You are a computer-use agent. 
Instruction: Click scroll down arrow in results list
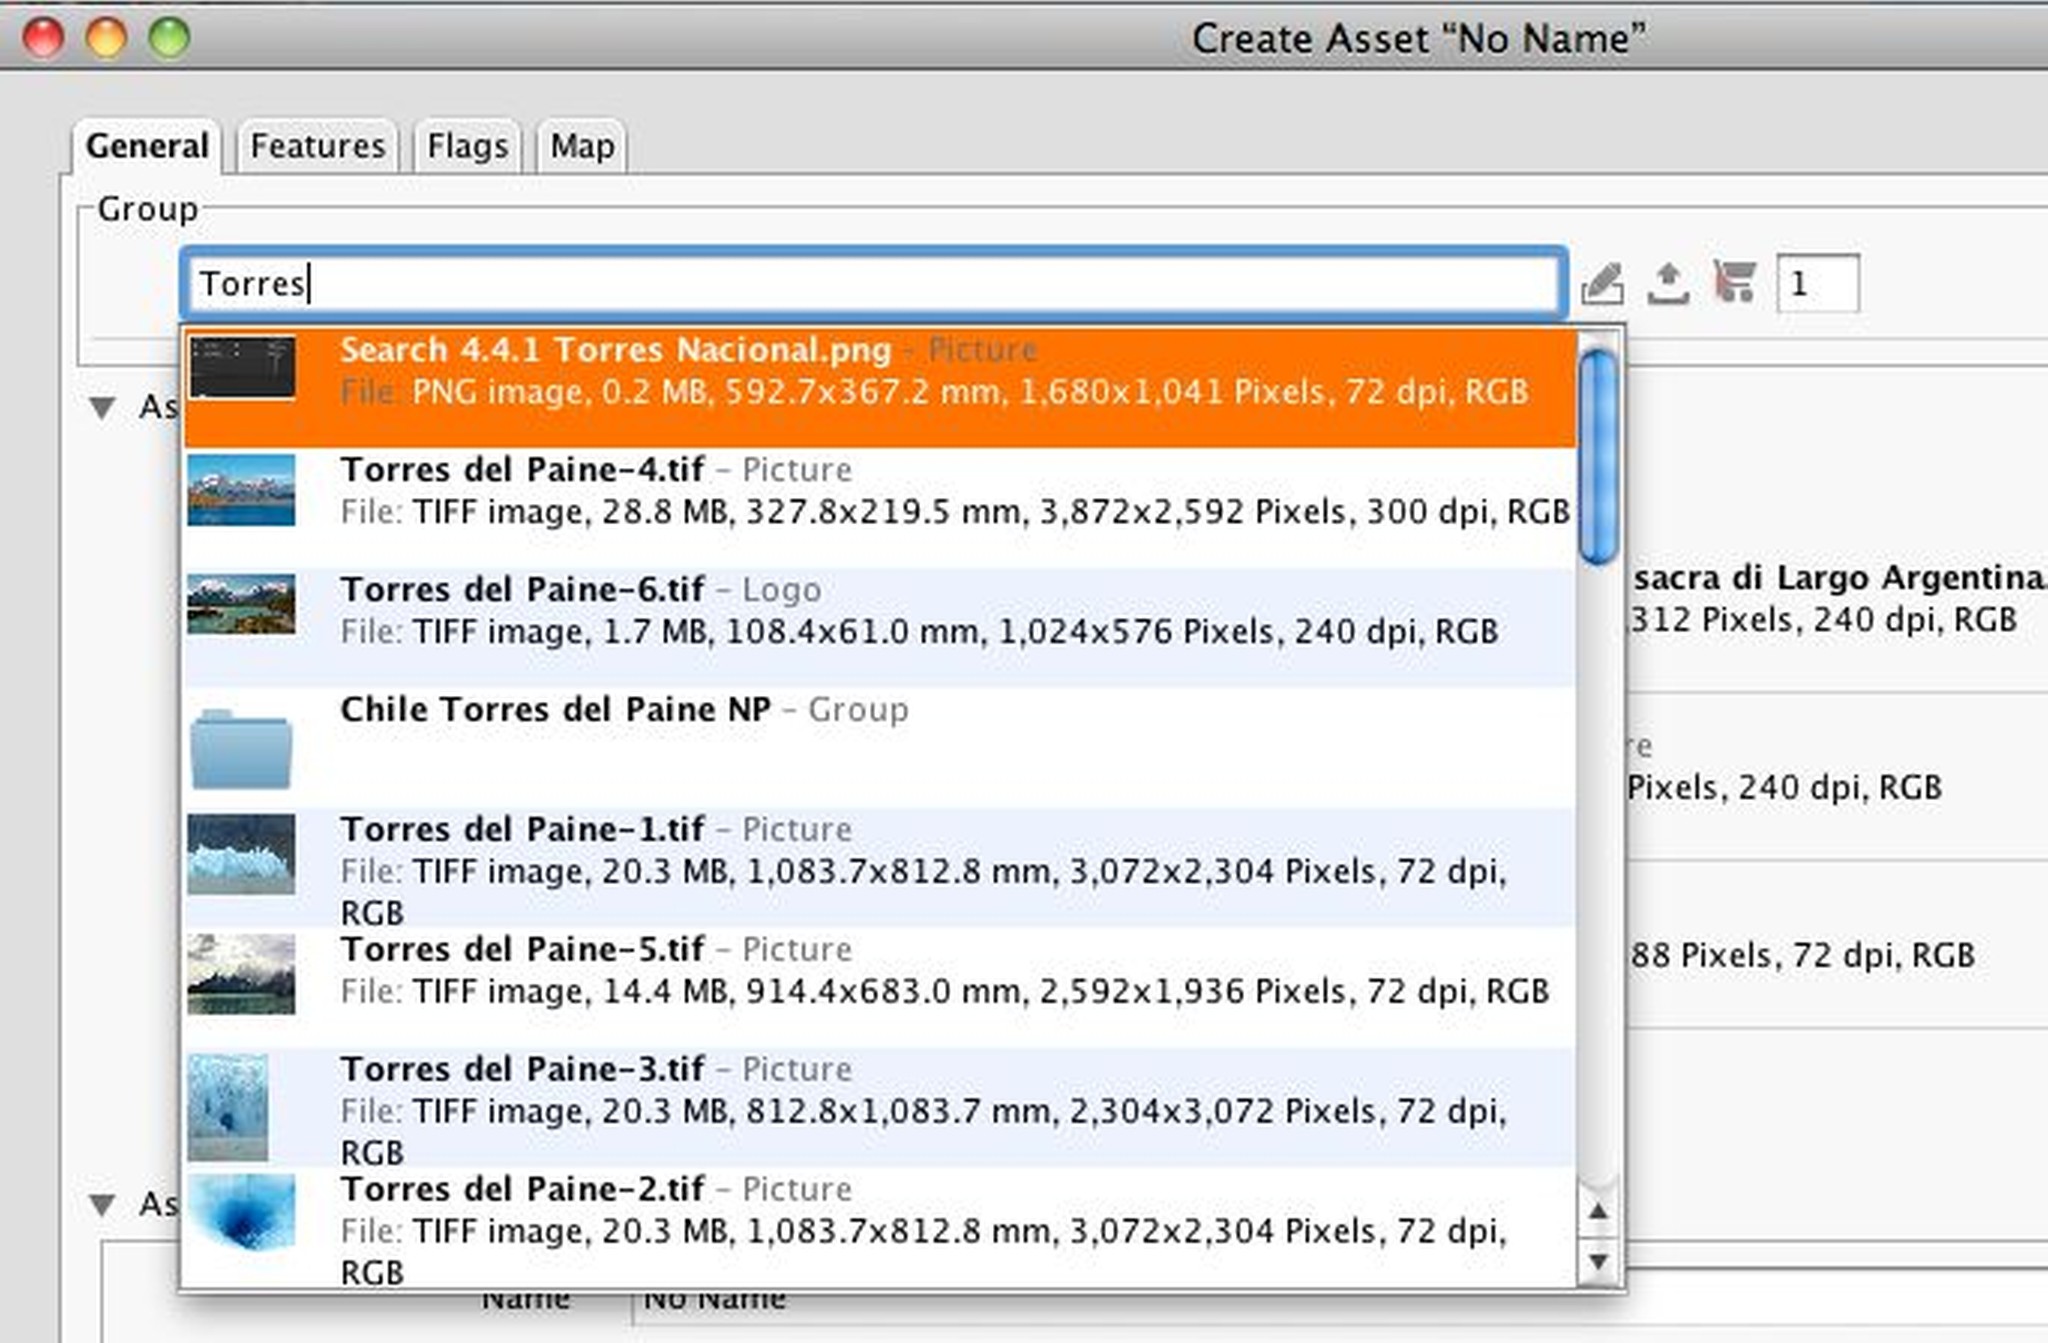[x=1598, y=1262]
